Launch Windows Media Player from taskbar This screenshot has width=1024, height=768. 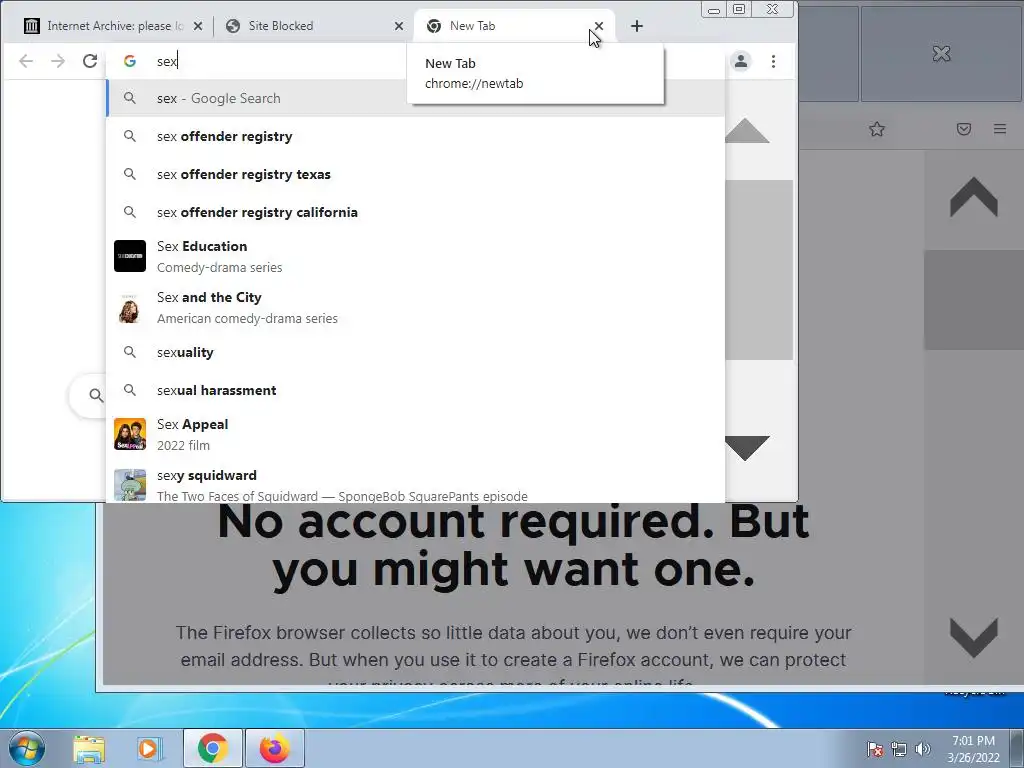(x=149, y=749)
